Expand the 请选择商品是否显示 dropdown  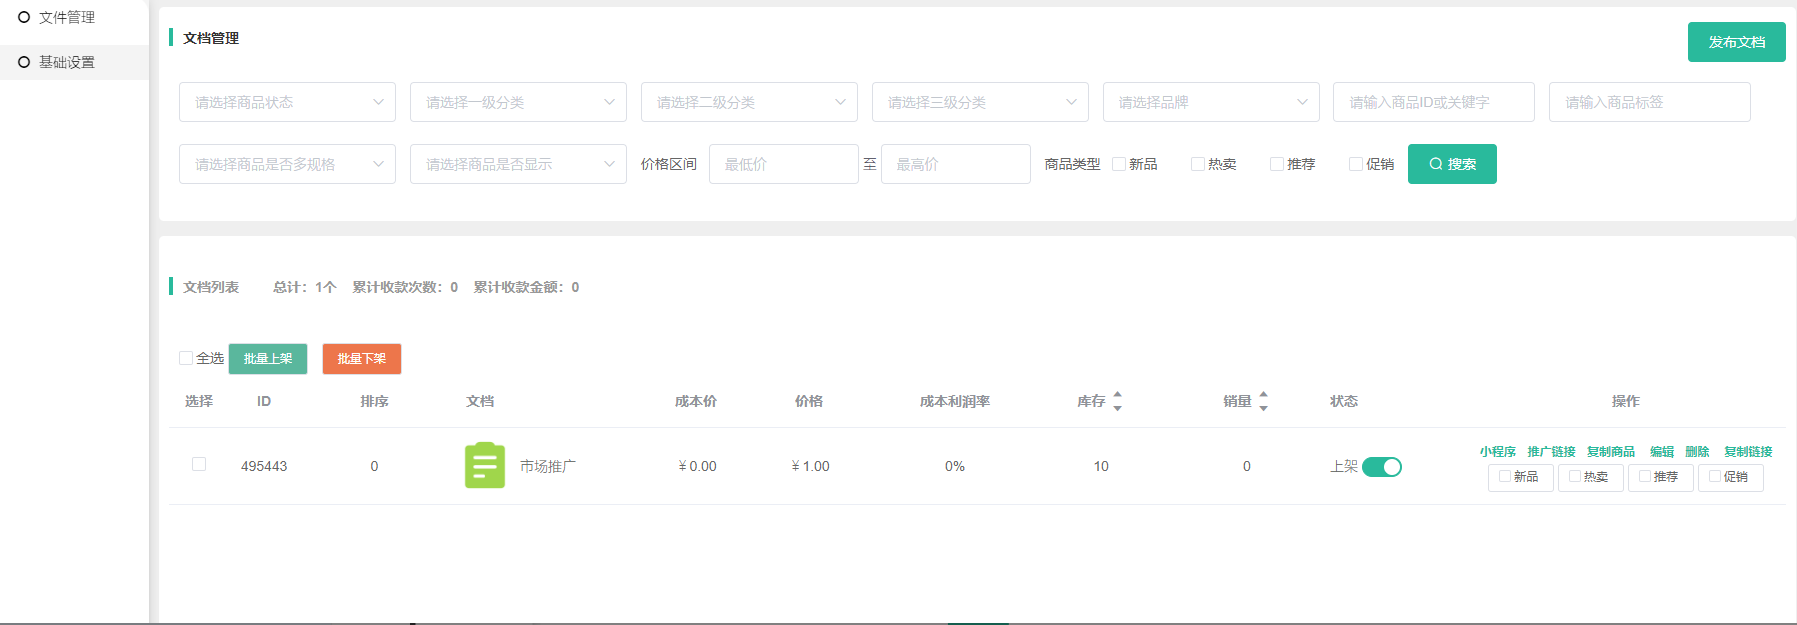pos(518,164)
